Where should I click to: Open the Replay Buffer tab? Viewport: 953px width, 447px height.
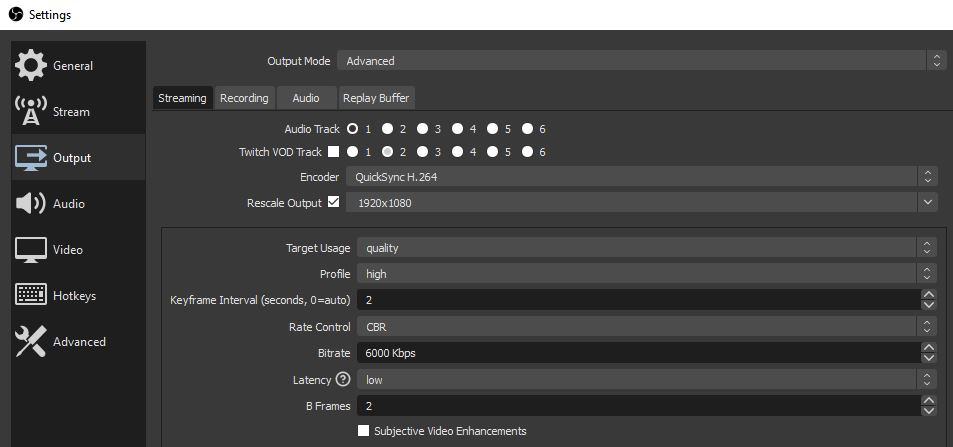point(376,98)
